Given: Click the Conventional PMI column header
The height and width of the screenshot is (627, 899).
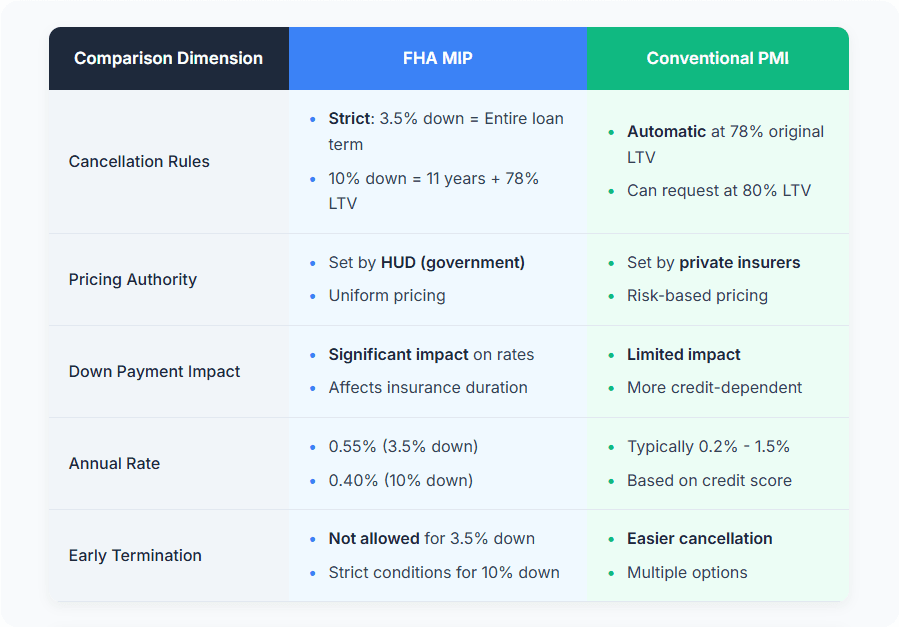Looking at the screenshot, I should tap(717, 58).
